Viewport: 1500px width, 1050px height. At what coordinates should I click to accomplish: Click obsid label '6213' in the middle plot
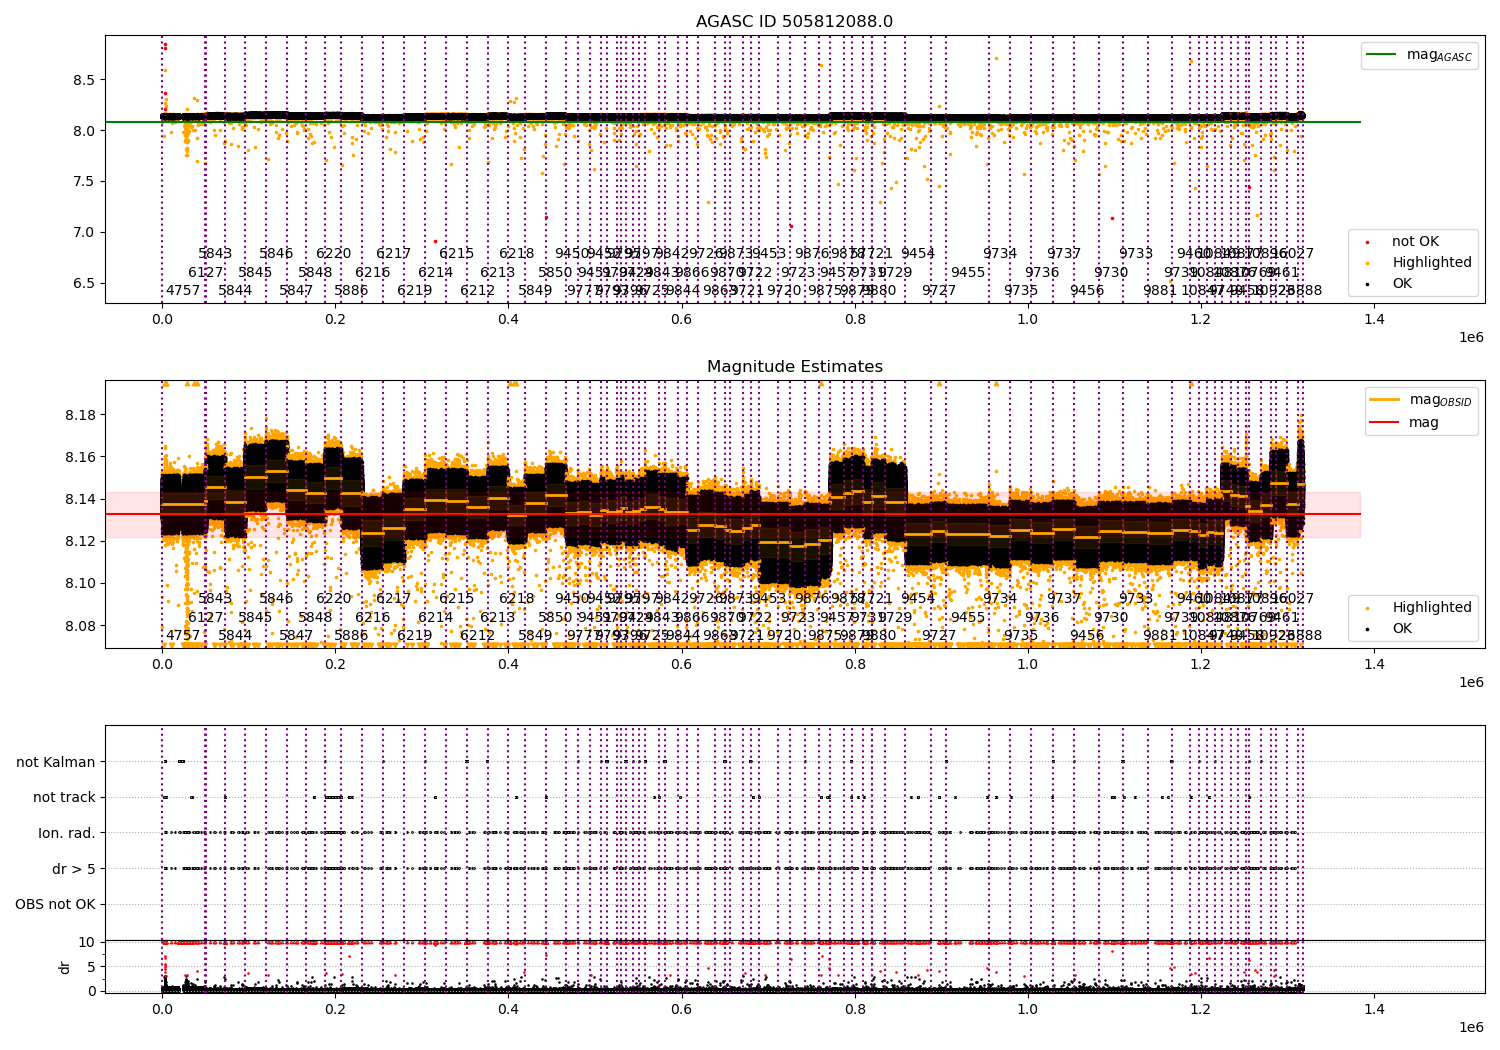tap(497, 618)
